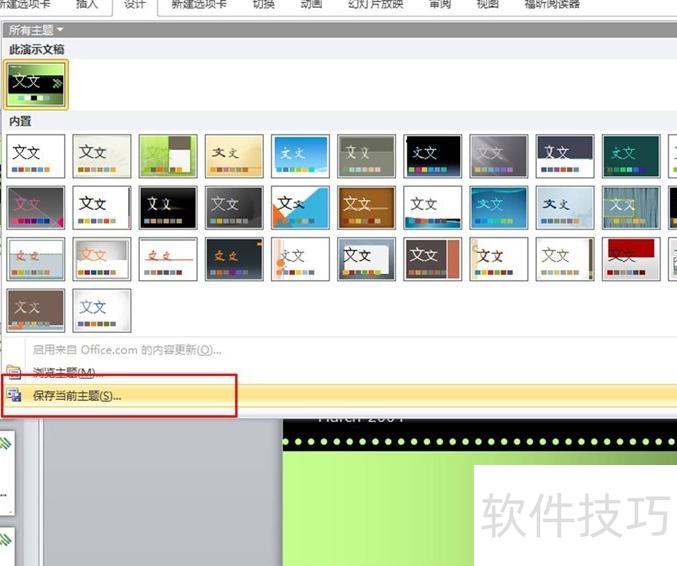Apply the dark brown theme with salmon sidebar
Viewport: 677px width, 566px height.
tap(433, 259)
